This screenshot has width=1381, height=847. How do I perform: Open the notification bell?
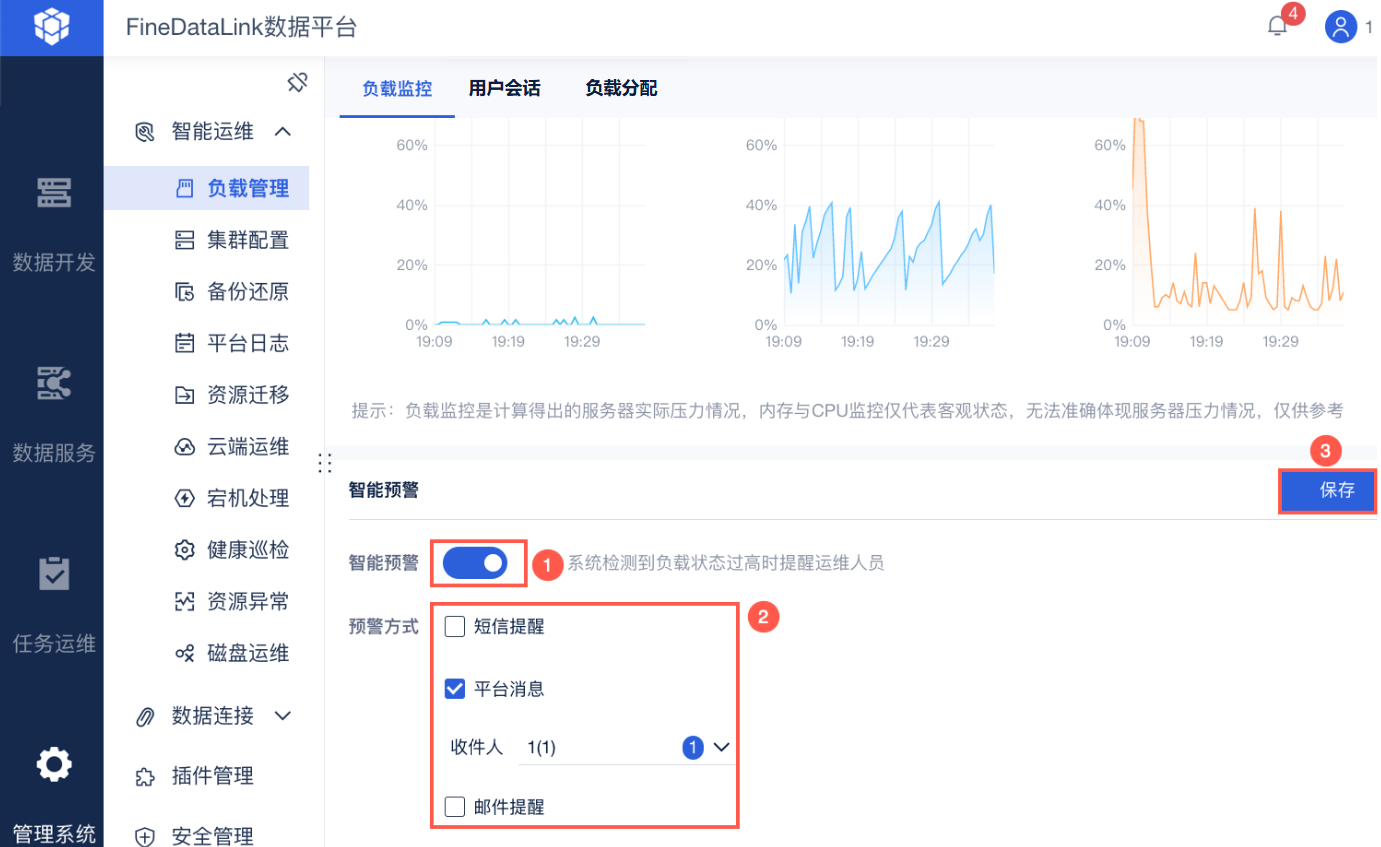1277,27
